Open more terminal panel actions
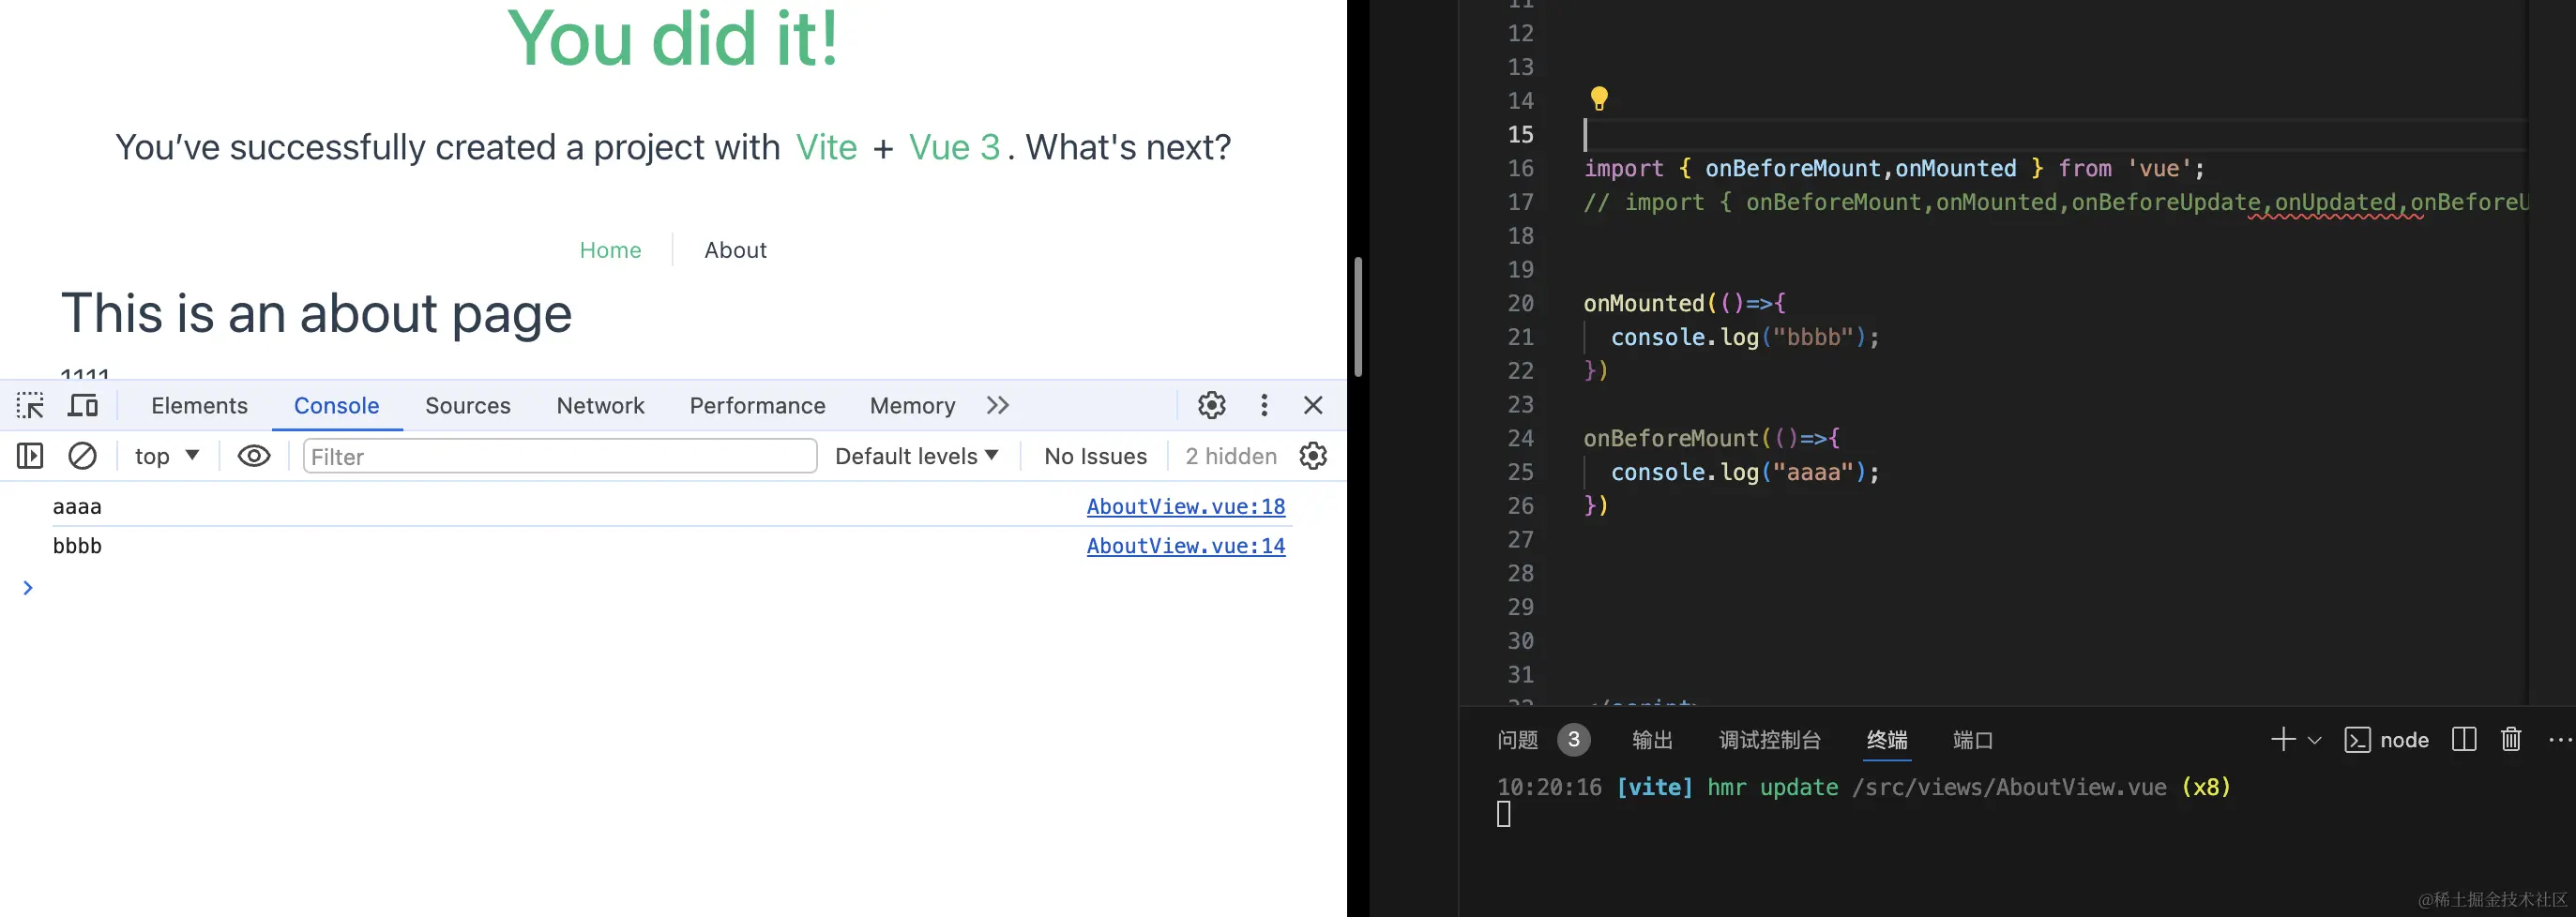The width and height of the screenshot is (2576, 917). click(x=2560, y=740)
